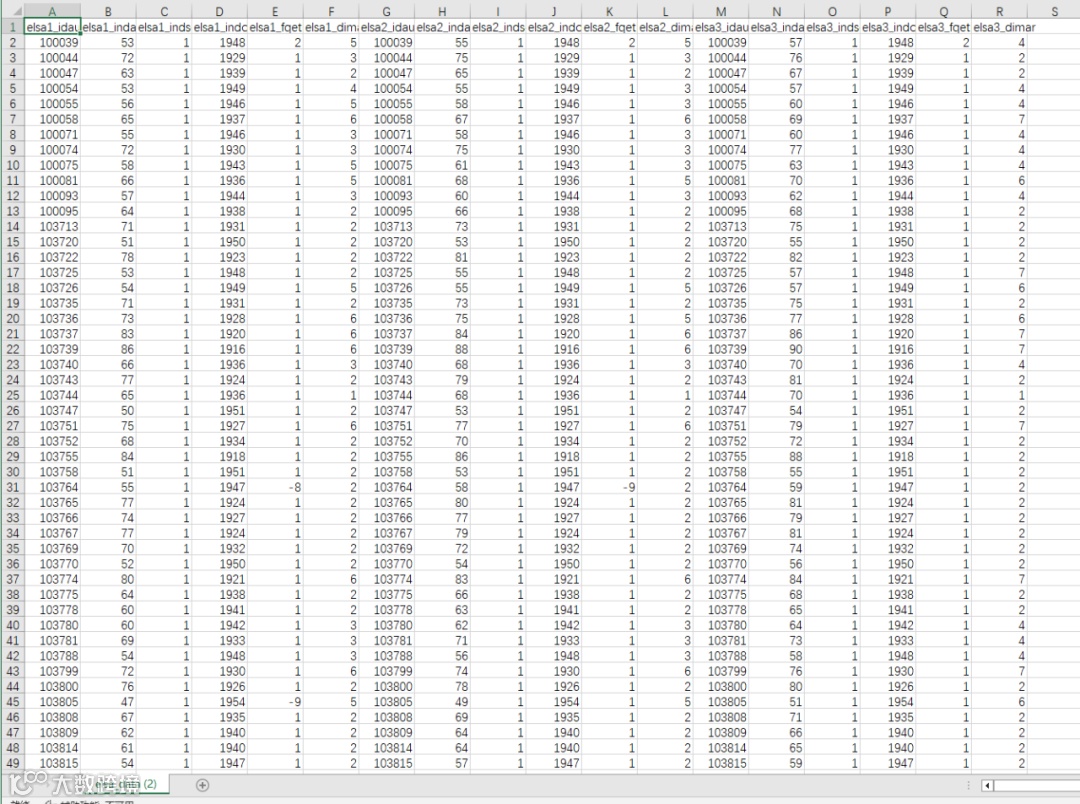Viewport: 1080px width, 804px height.
Task: Select cell with -9 in column K
Action: point(610,487)
